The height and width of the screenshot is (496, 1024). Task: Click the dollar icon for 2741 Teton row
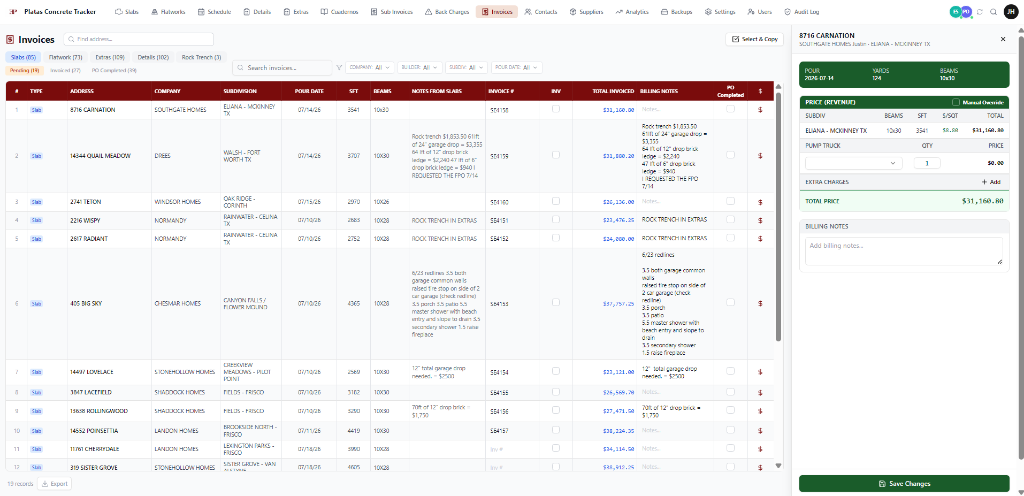760,202
